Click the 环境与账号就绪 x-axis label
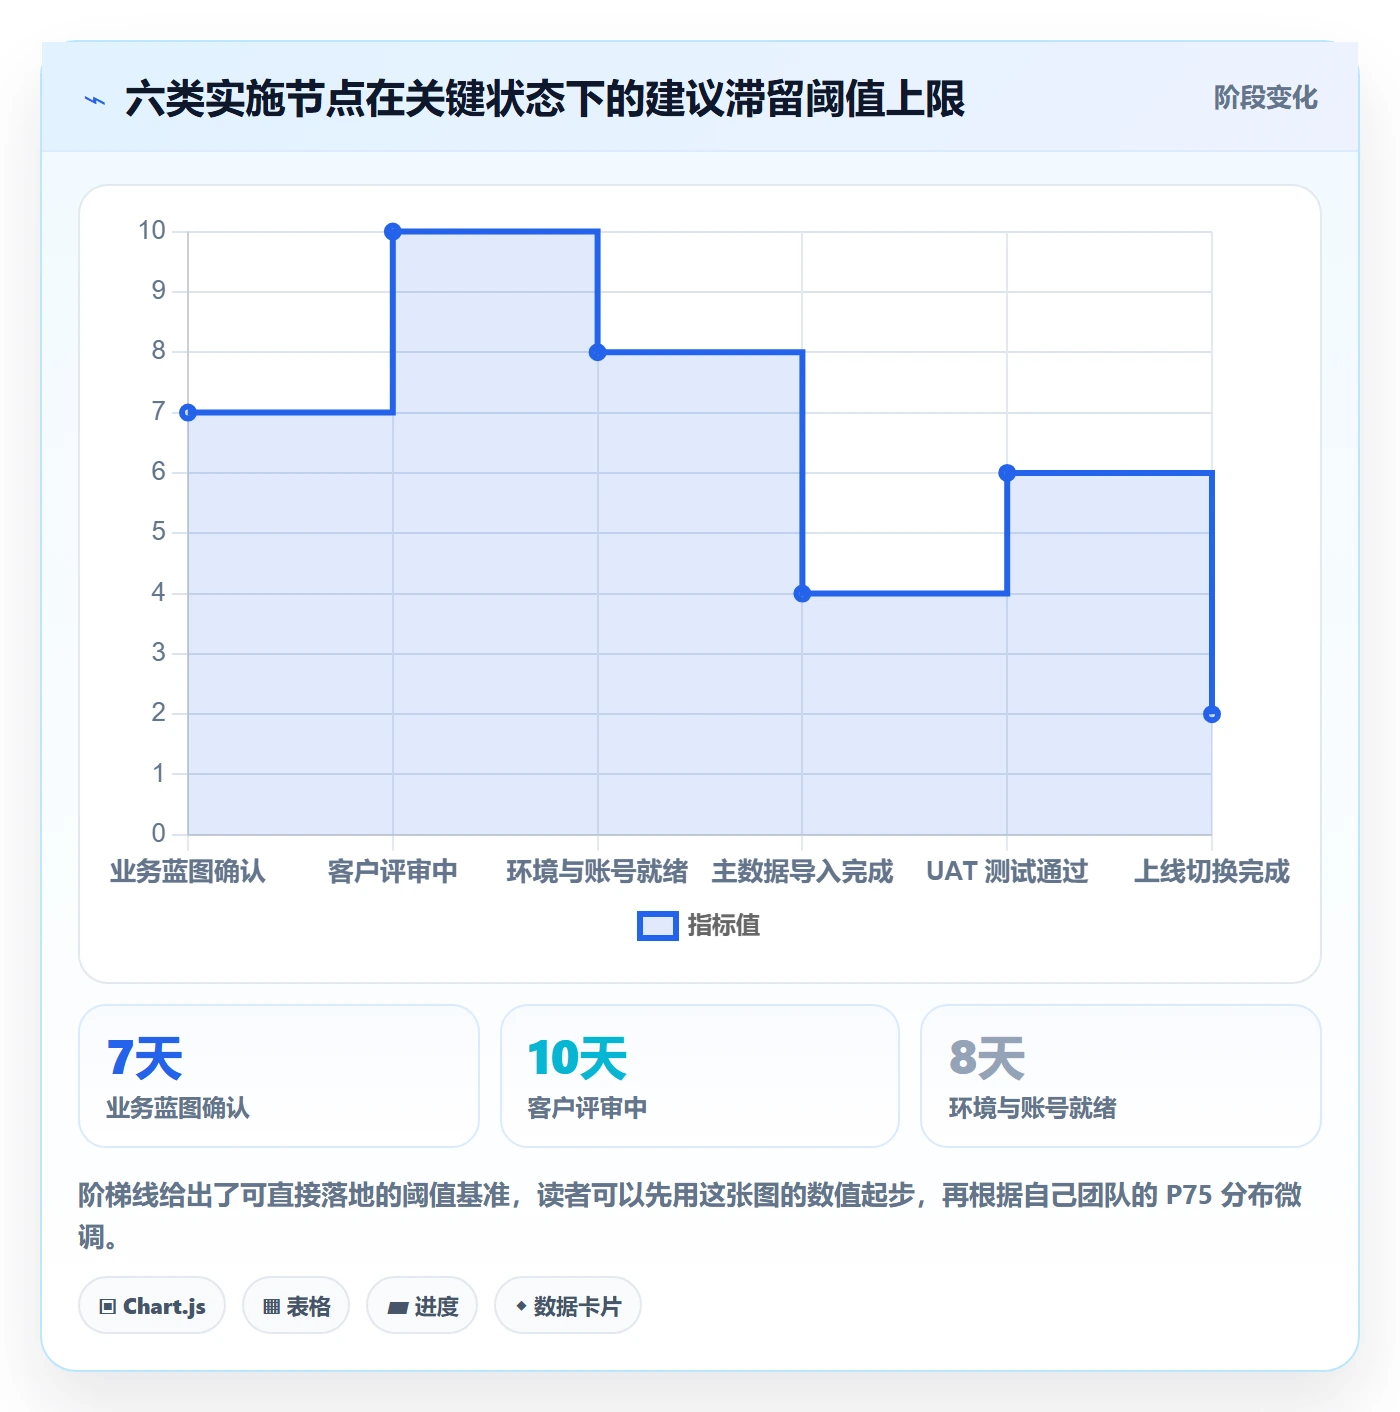 (598, 871)
